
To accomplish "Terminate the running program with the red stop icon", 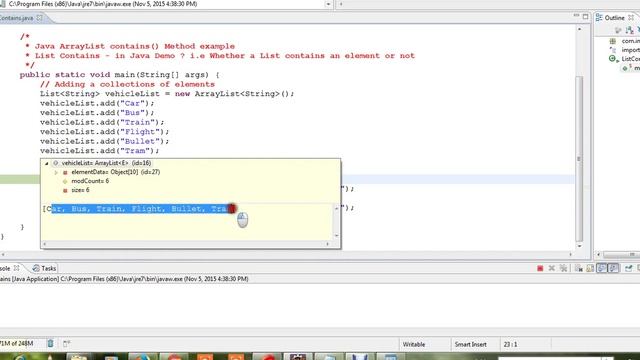I will pyautogui.click(x=540, y=268).
